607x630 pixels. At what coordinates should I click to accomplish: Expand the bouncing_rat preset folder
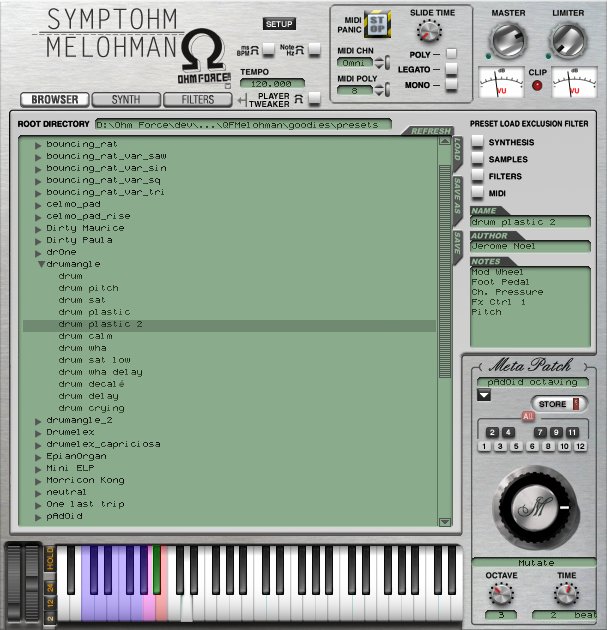click(38, 145)
